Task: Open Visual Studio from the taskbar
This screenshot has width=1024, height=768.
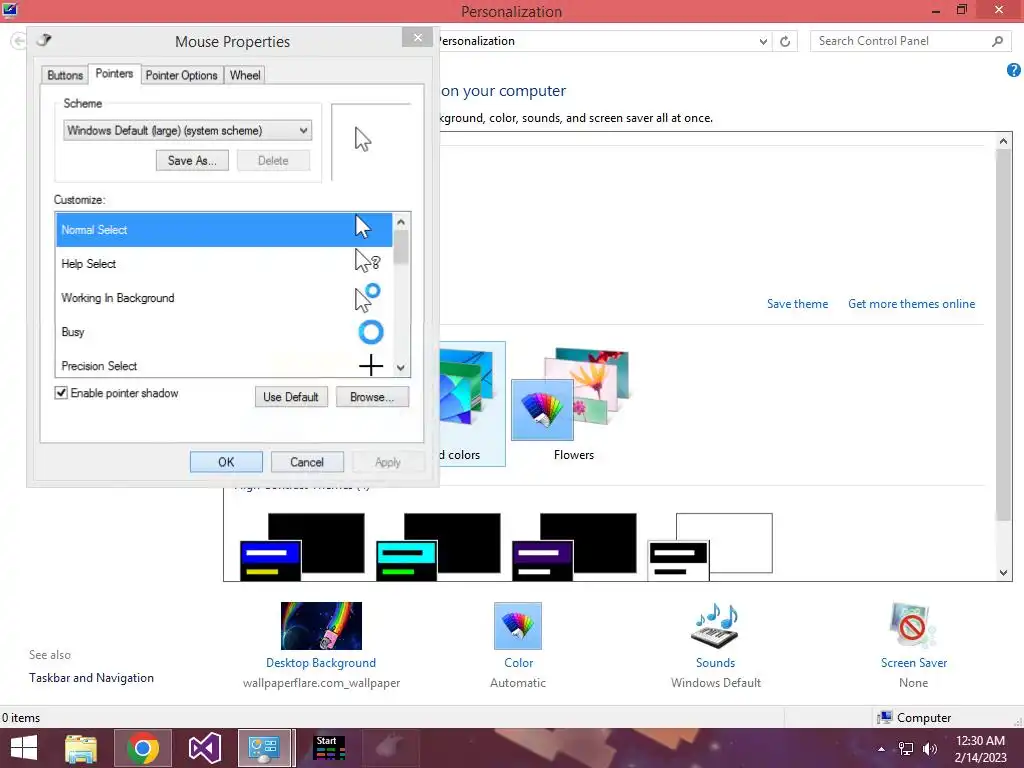Action: [204, 748]
